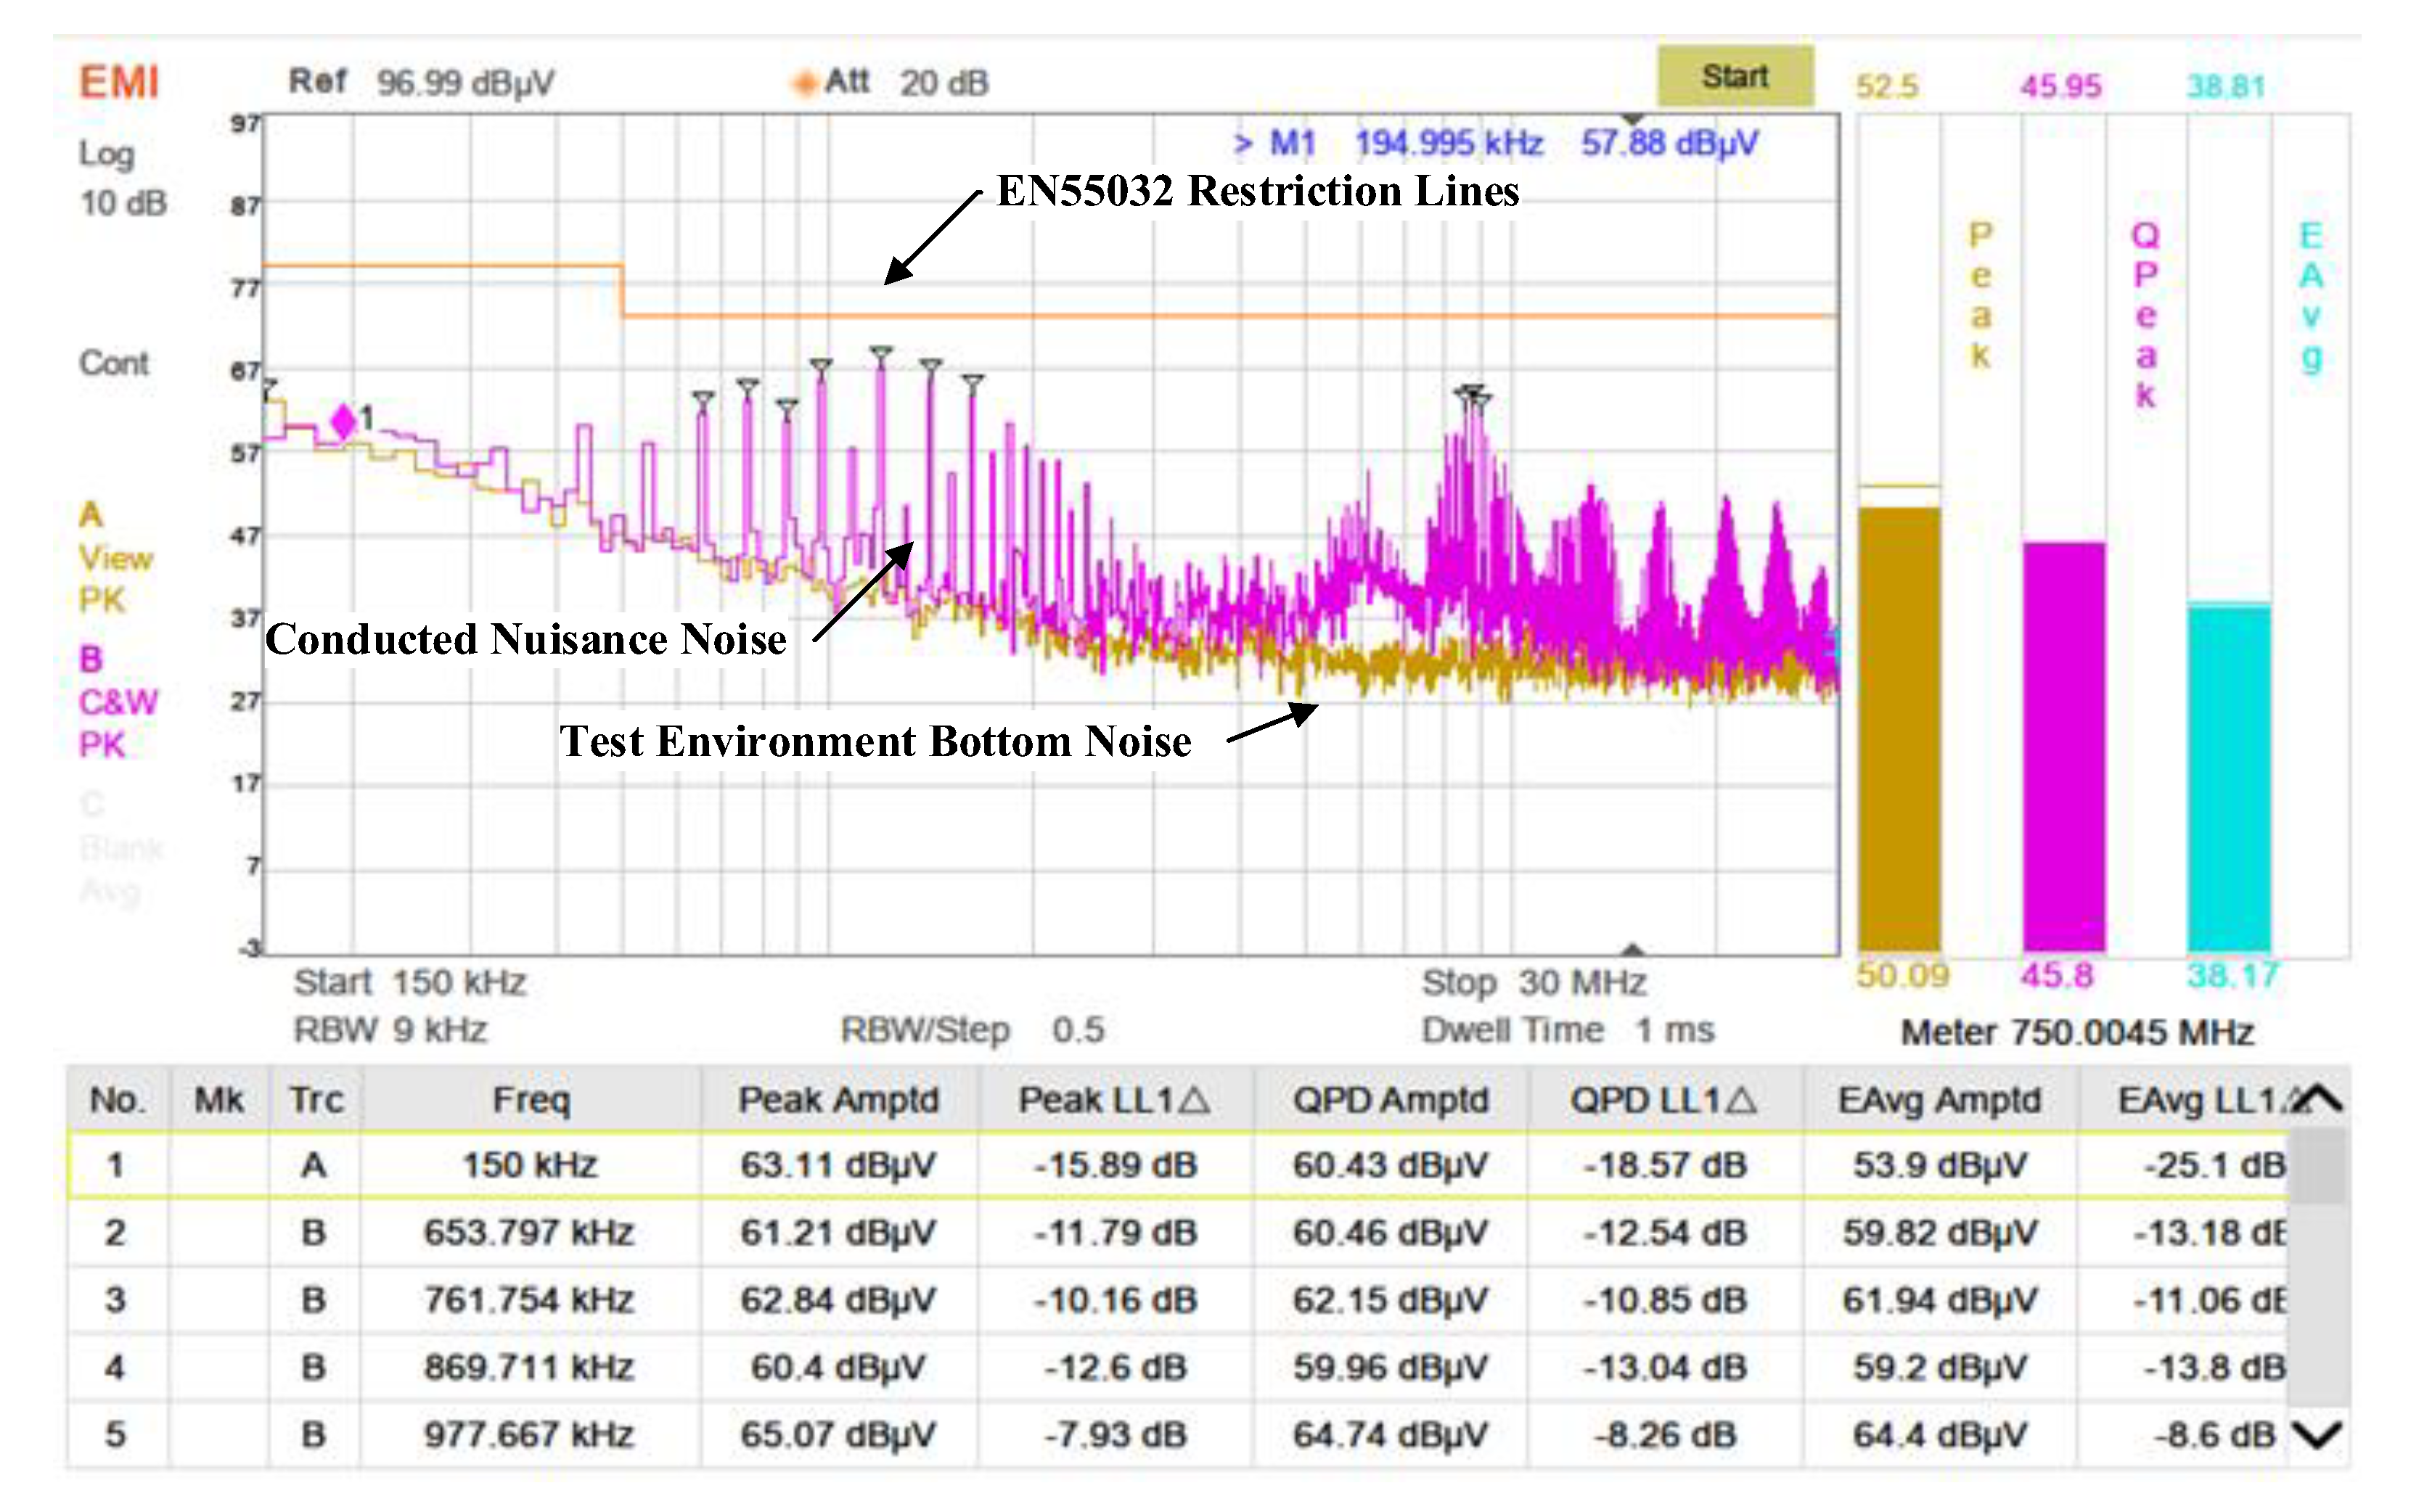Click the Mk column header
This screenshot has width=2411, height=1512.
point(219,1100)
